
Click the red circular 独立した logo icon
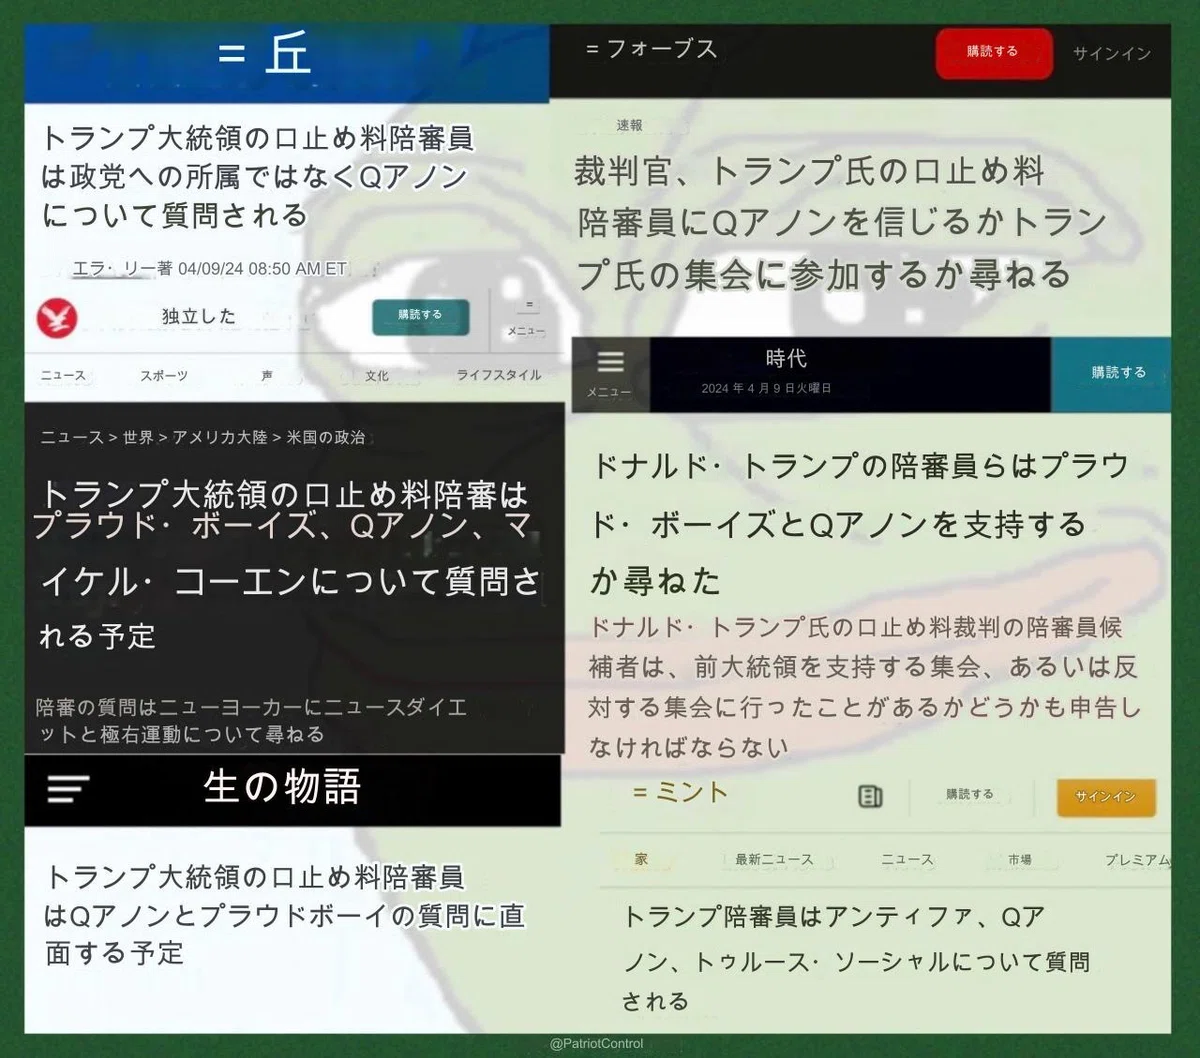[57, 318]
